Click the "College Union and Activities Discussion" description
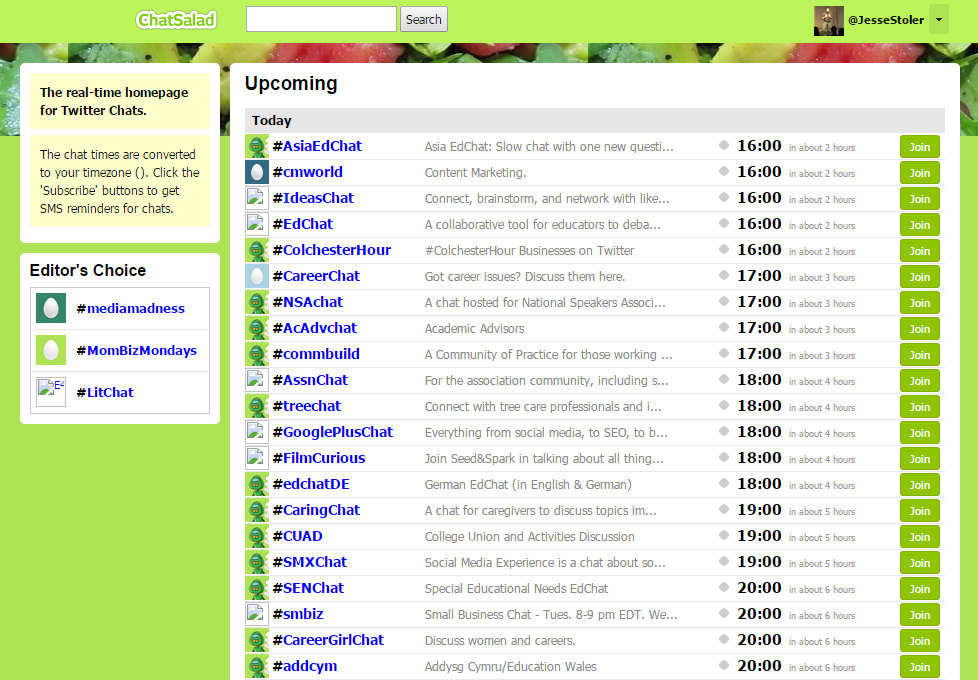This screenshot has height=680, width=978. [x=530, y=537]
